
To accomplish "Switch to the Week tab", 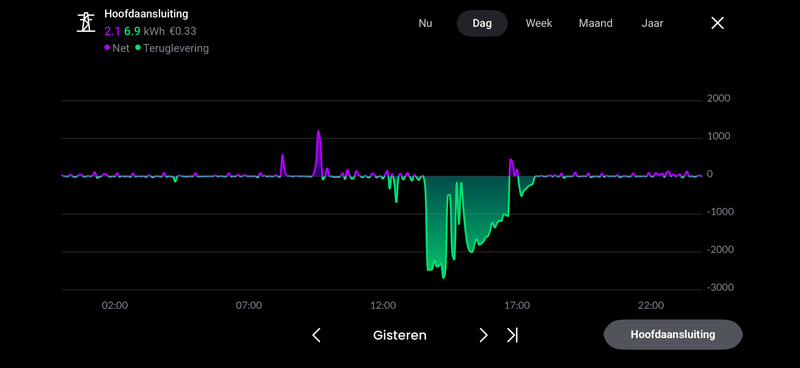I will (539, 23).
